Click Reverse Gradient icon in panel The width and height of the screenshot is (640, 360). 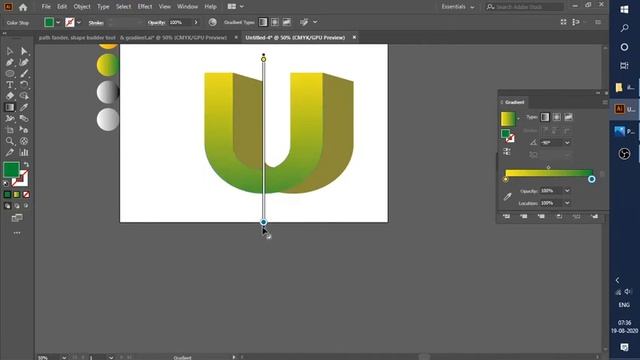point(507,152)
